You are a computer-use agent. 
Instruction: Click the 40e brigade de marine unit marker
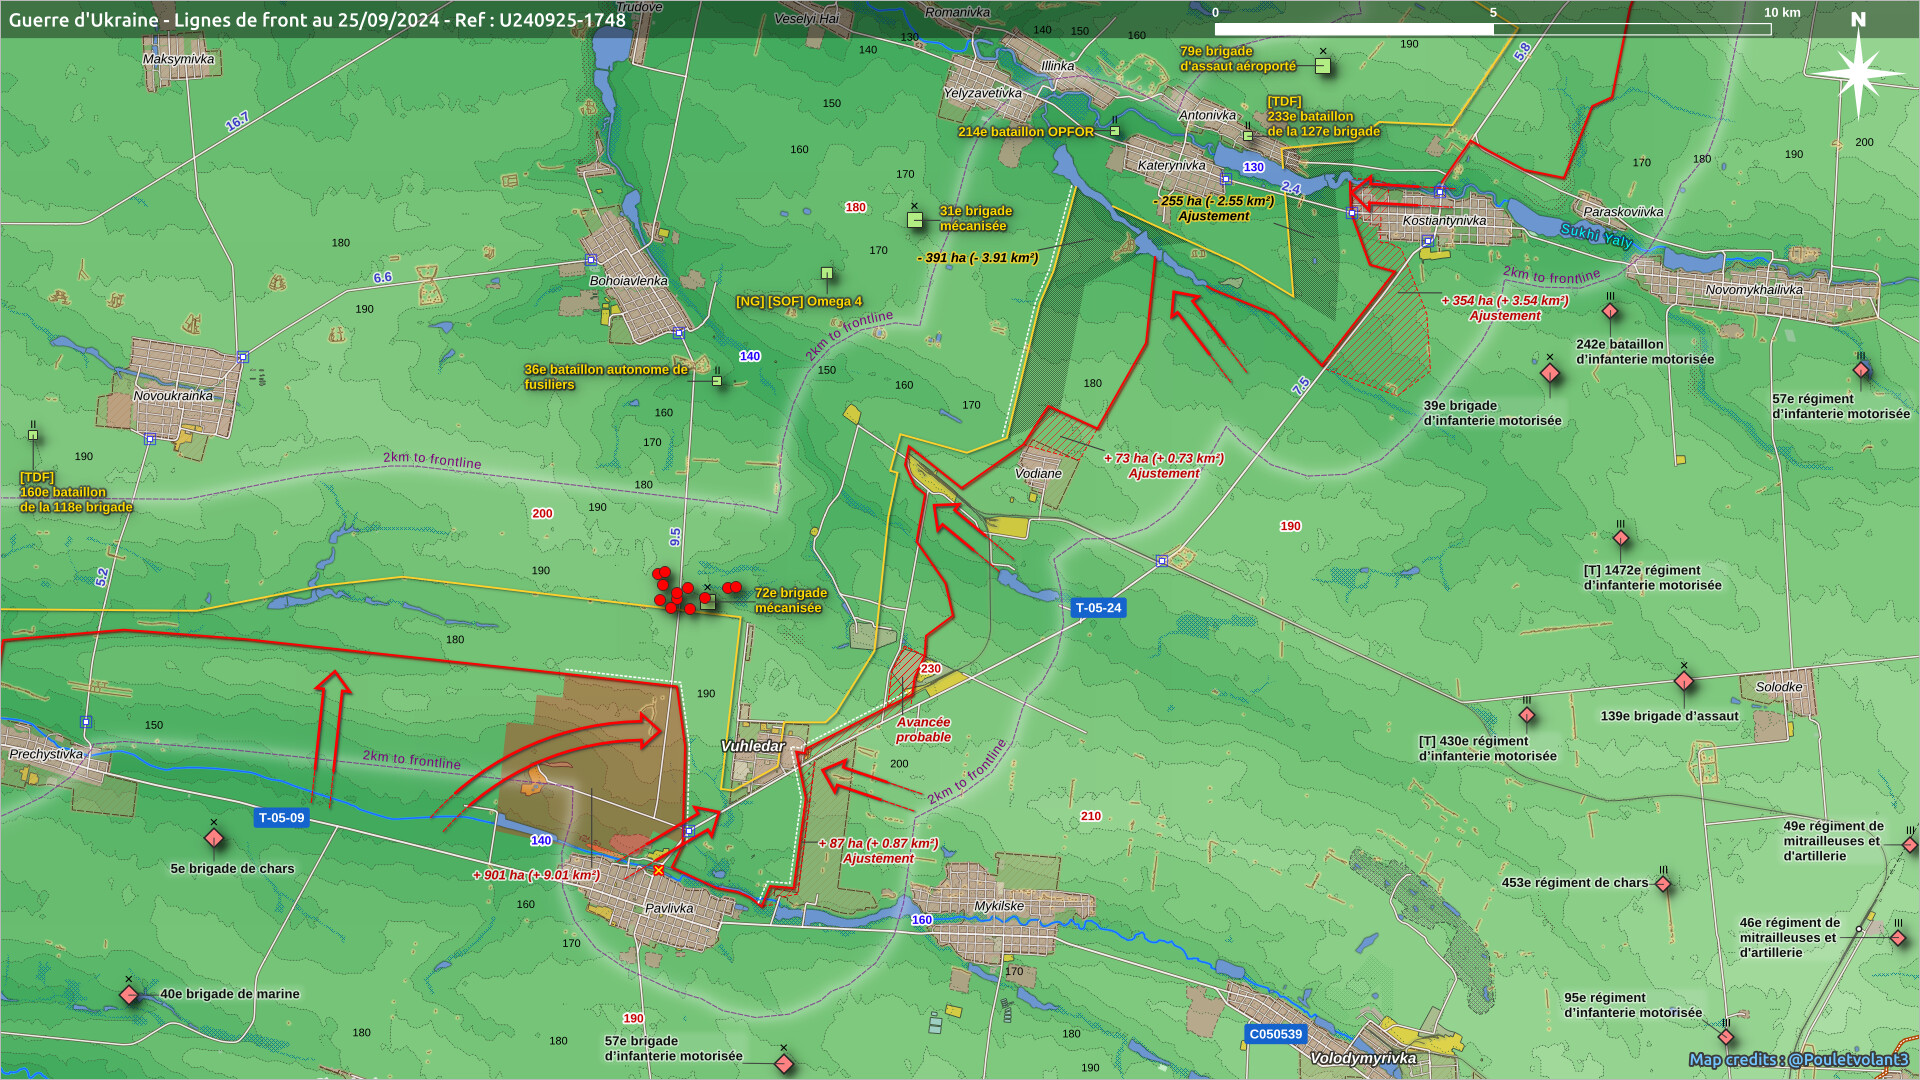click(129, 995)
